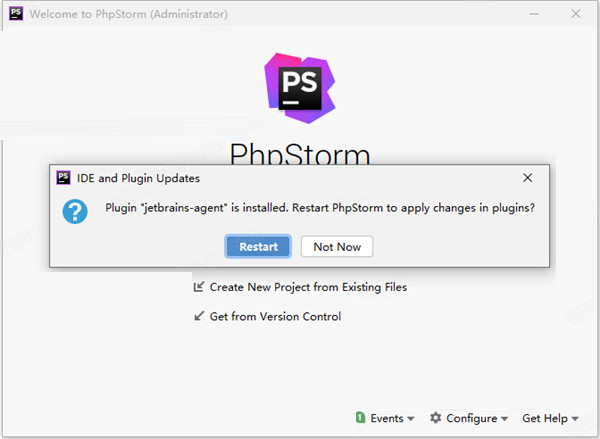Click the Welcome to PhpStorm (Administrator) title text
600x439 pixels.
coord(128,14)
